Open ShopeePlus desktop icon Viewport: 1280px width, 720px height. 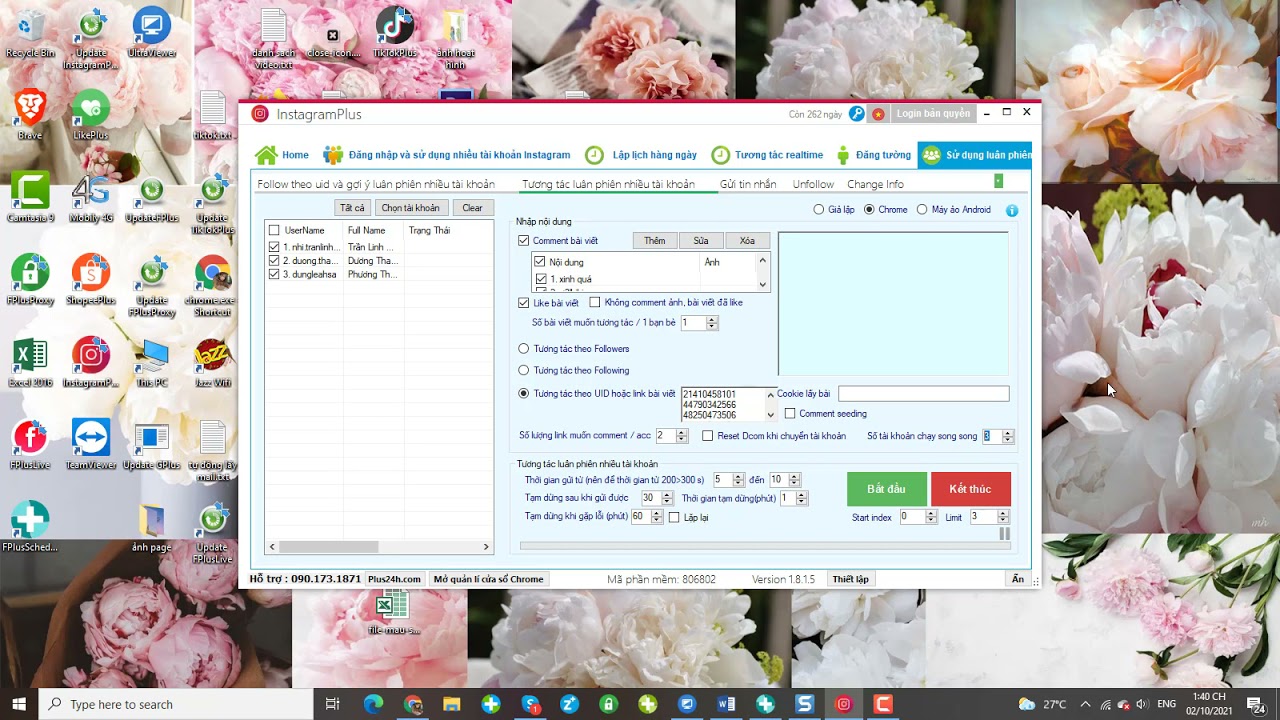90,279
